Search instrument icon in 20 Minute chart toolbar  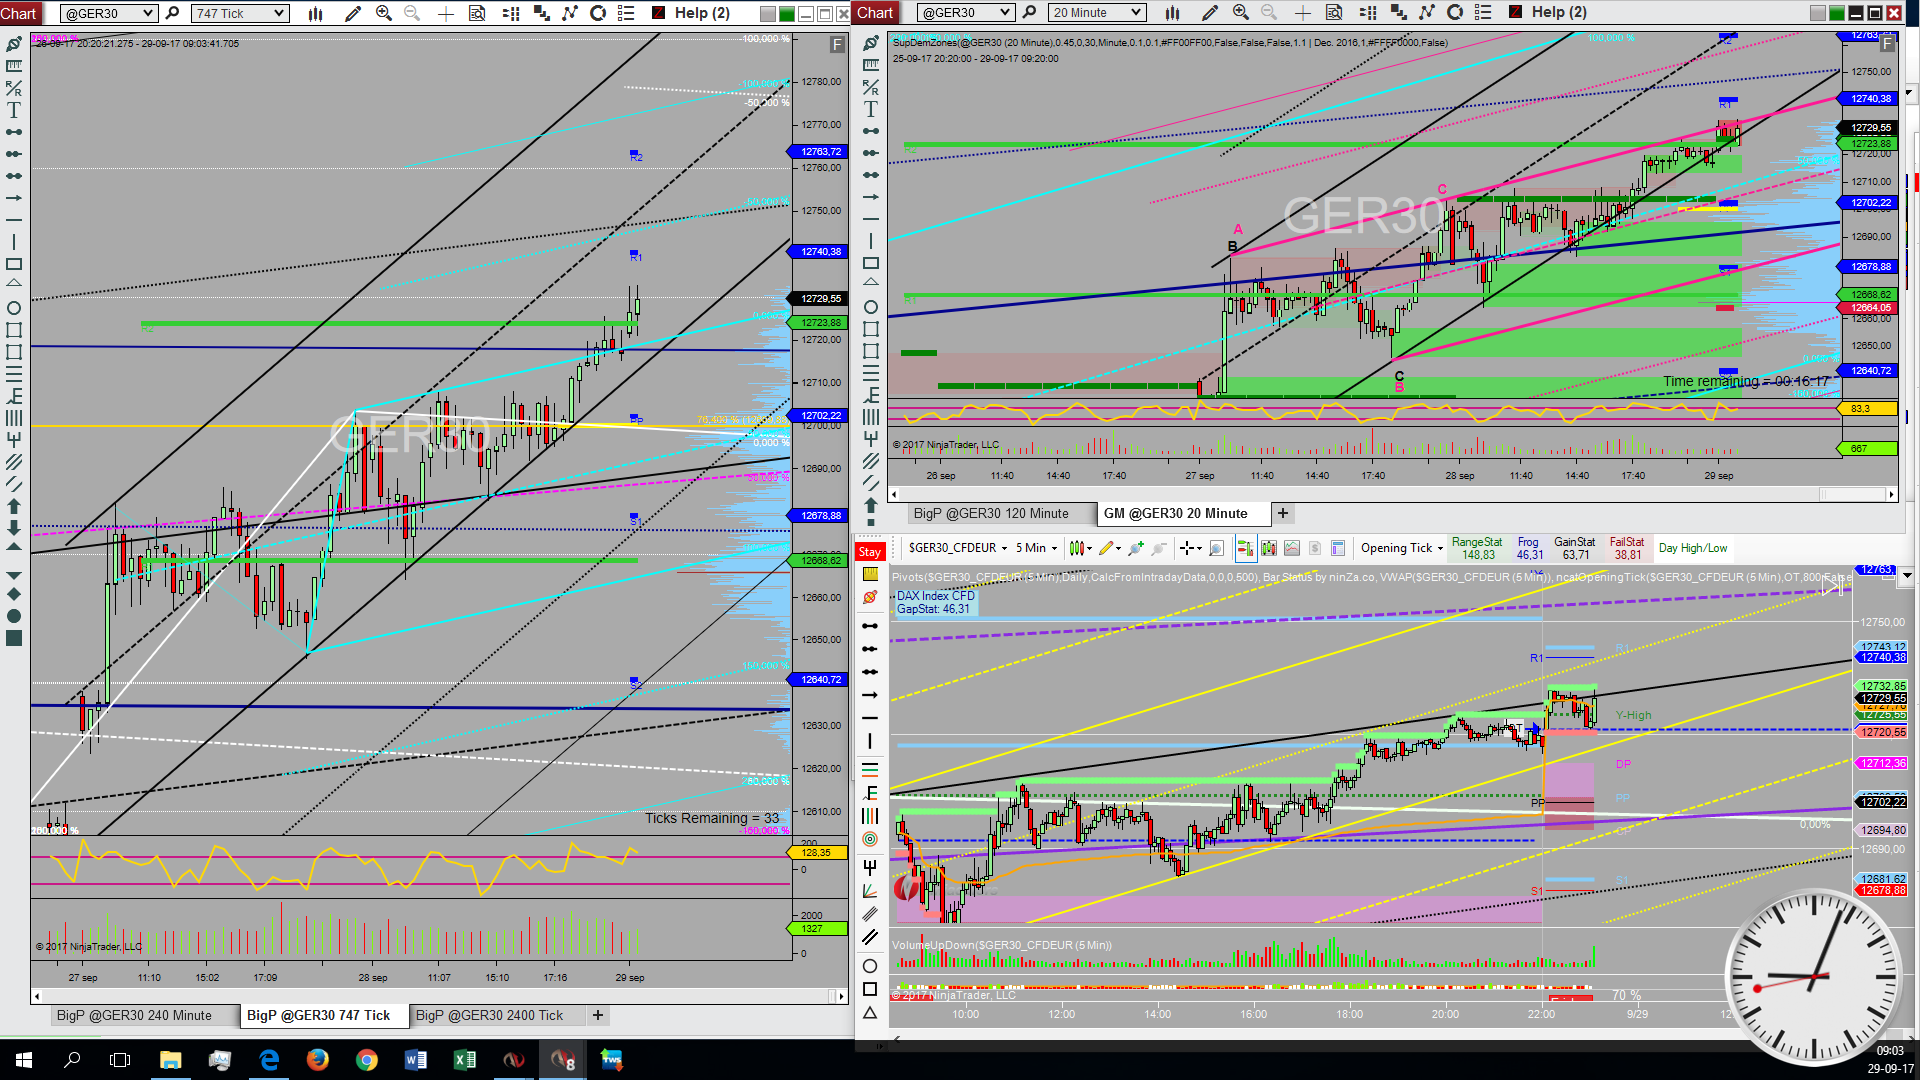click(x=1029, y=13)
